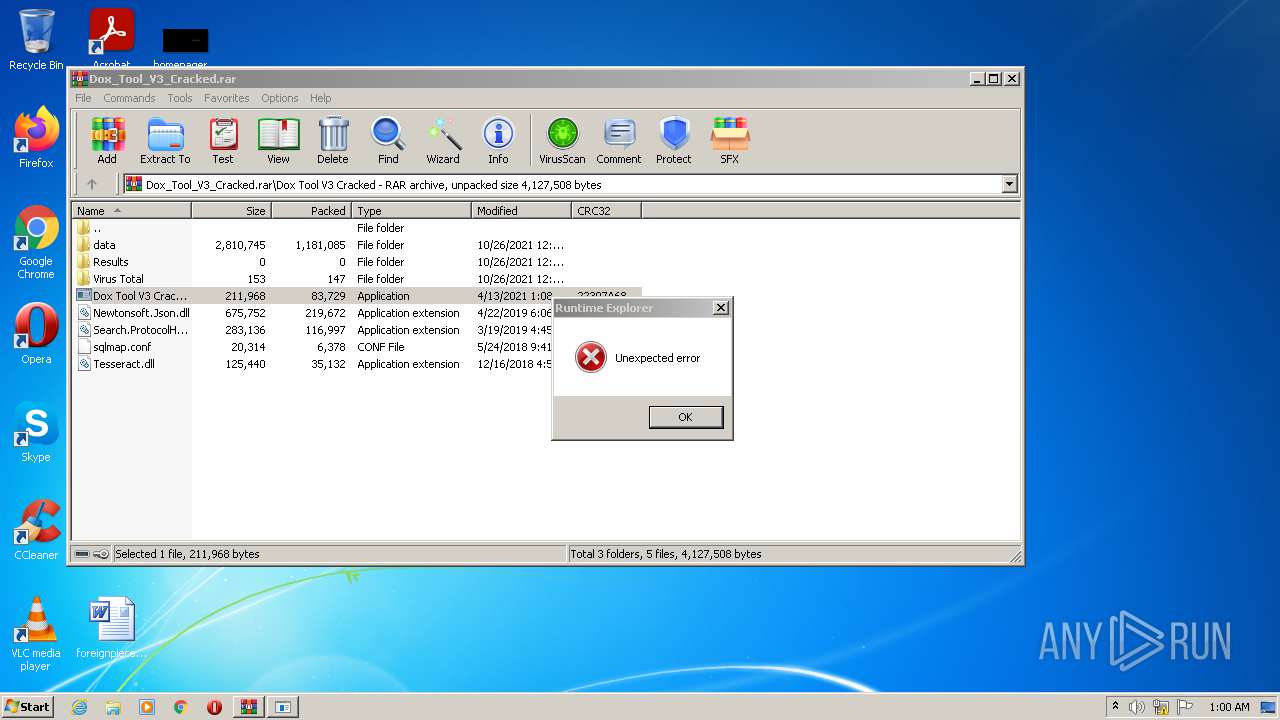Open the Favorites menu
The image size is (1280, 720).
tap(227, 98)
